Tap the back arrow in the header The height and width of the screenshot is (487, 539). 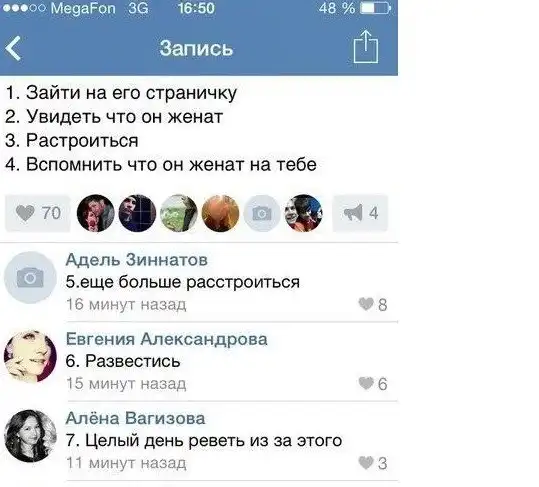13,48
